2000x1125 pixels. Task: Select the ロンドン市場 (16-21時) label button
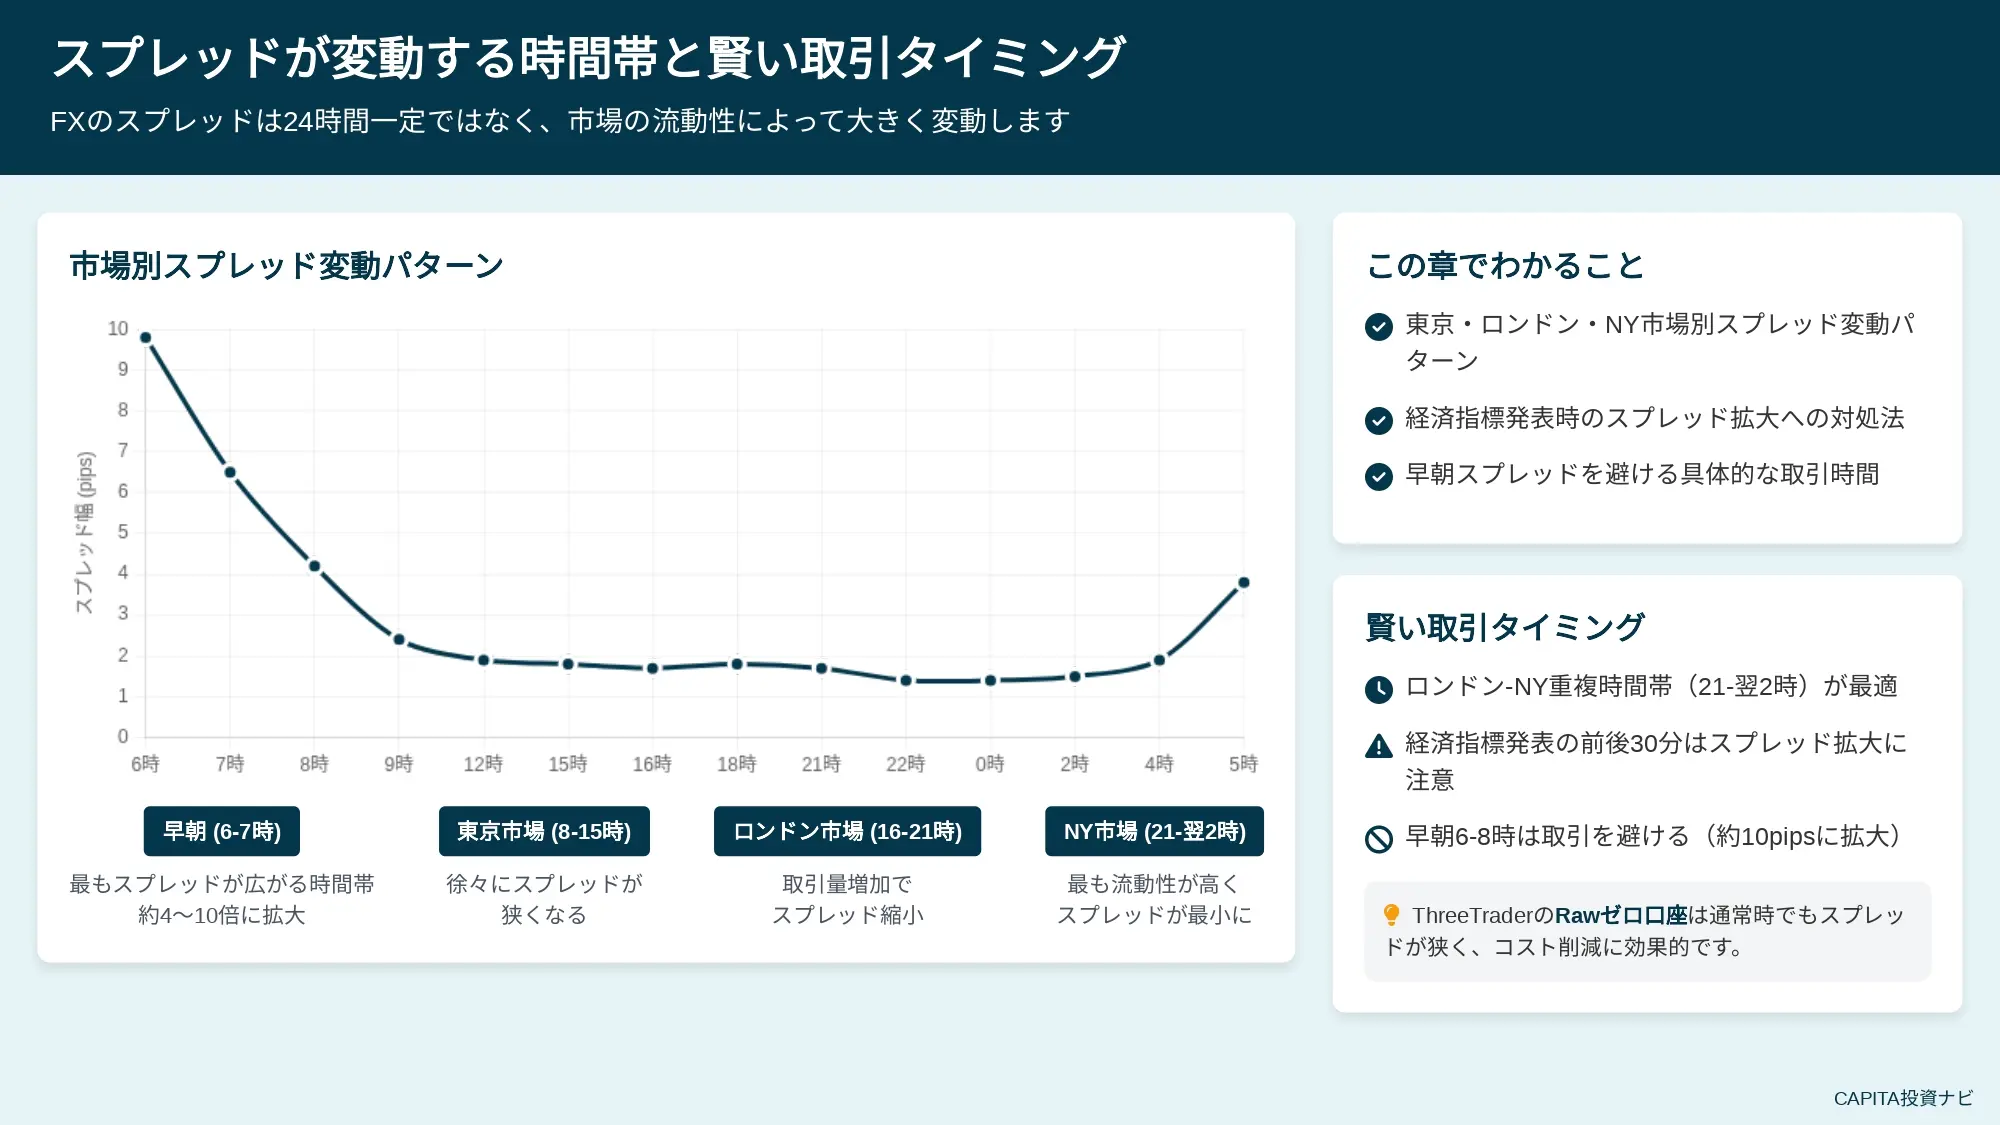coord(847,831)
